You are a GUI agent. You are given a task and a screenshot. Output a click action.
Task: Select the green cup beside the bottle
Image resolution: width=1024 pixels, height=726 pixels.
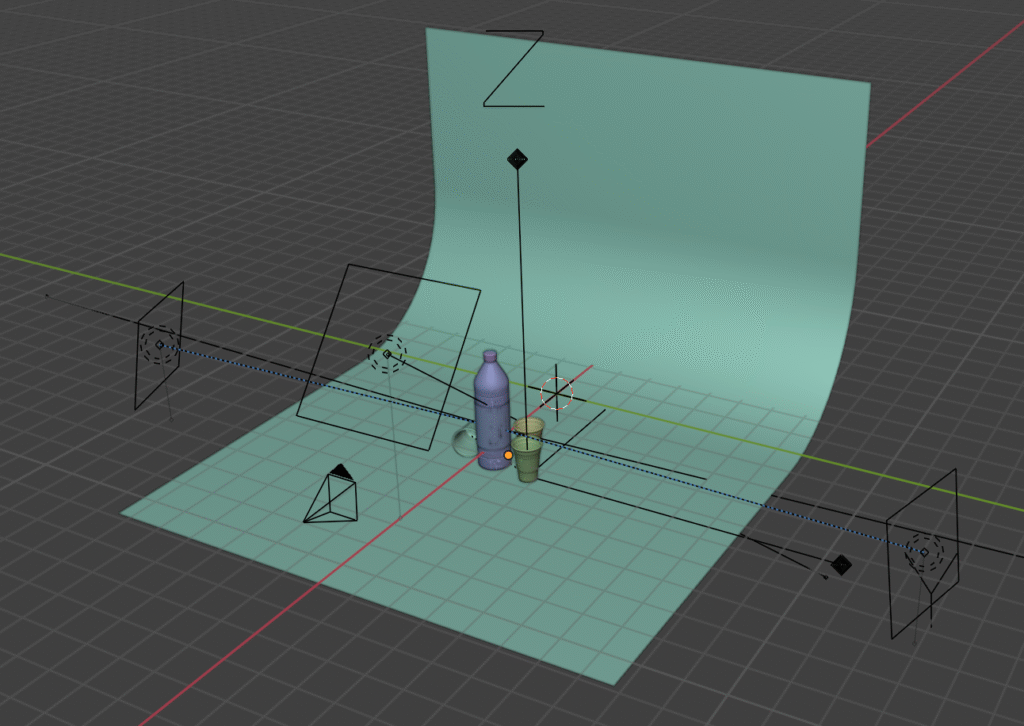coord(528,456)
